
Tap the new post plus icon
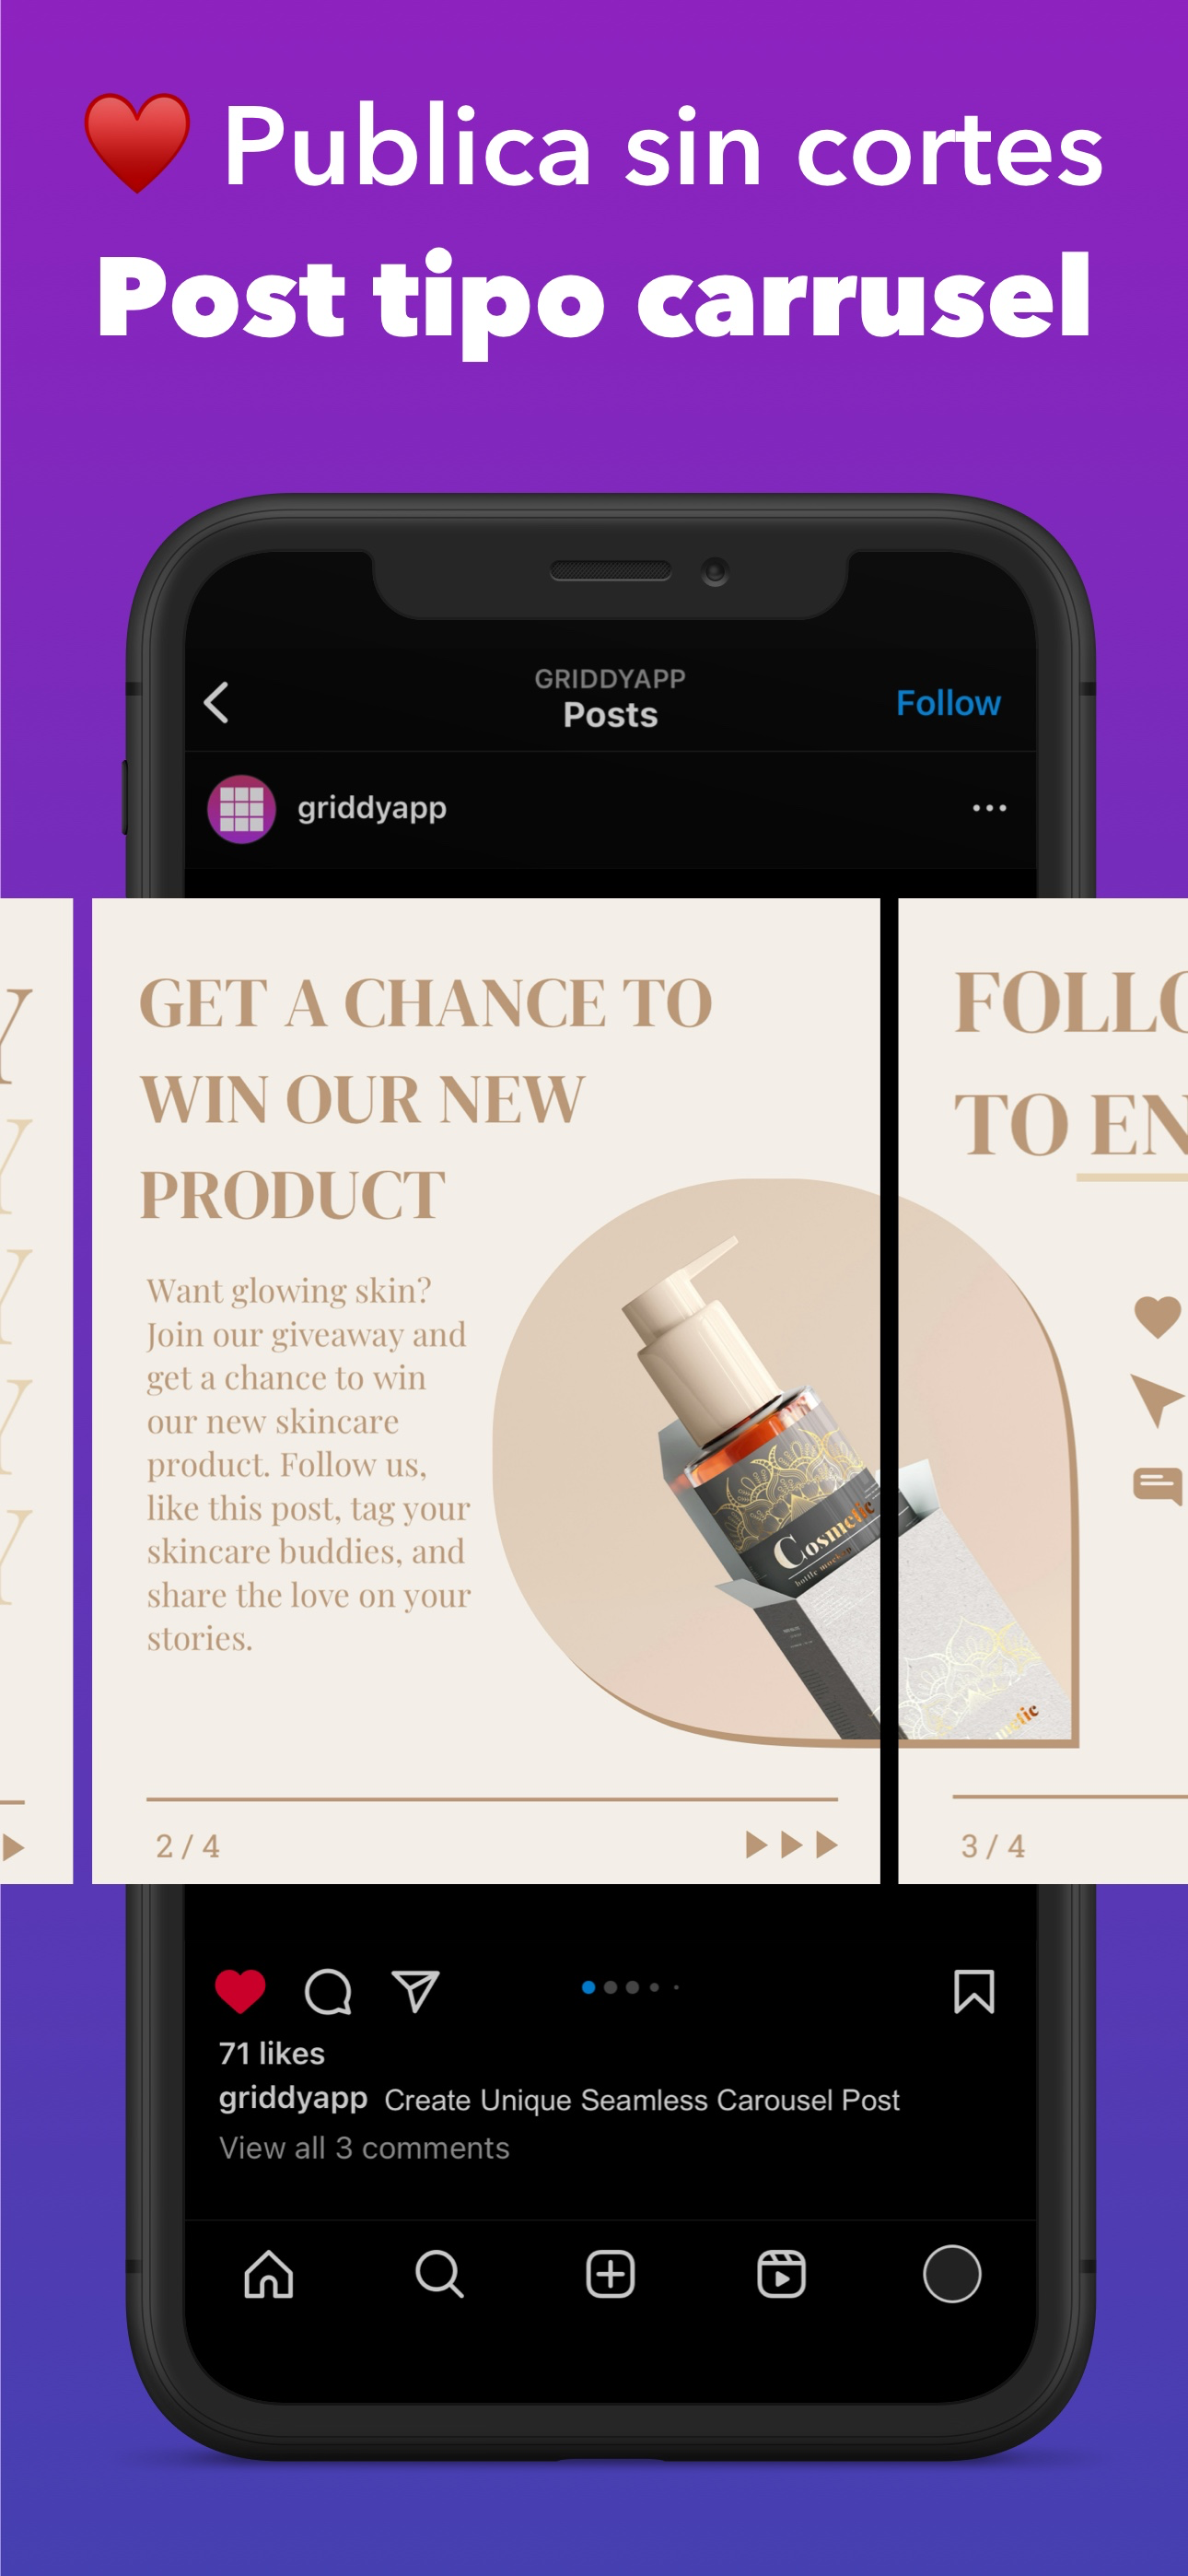[610, 2273]
